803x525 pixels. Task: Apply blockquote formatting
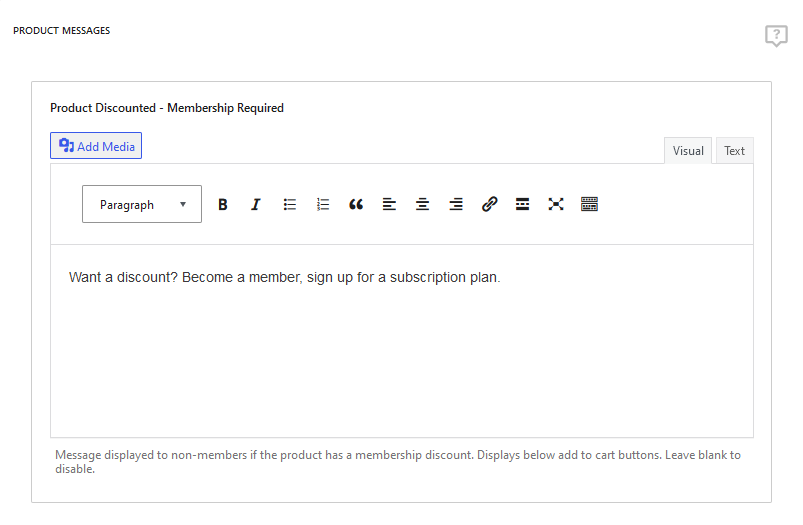pyautogui.click(x=356, y=204)
